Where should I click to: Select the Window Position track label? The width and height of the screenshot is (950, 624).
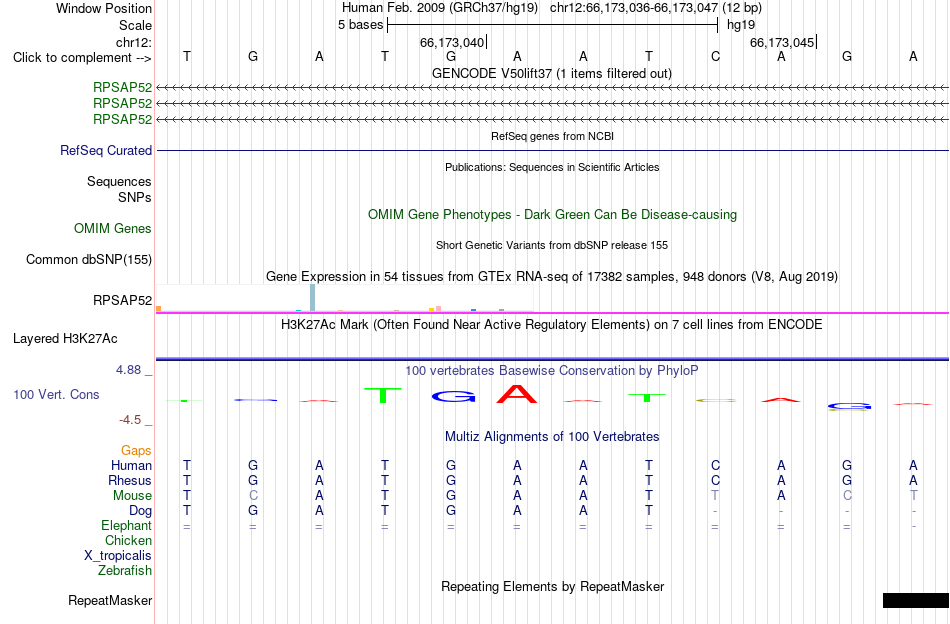pos(104,8)
